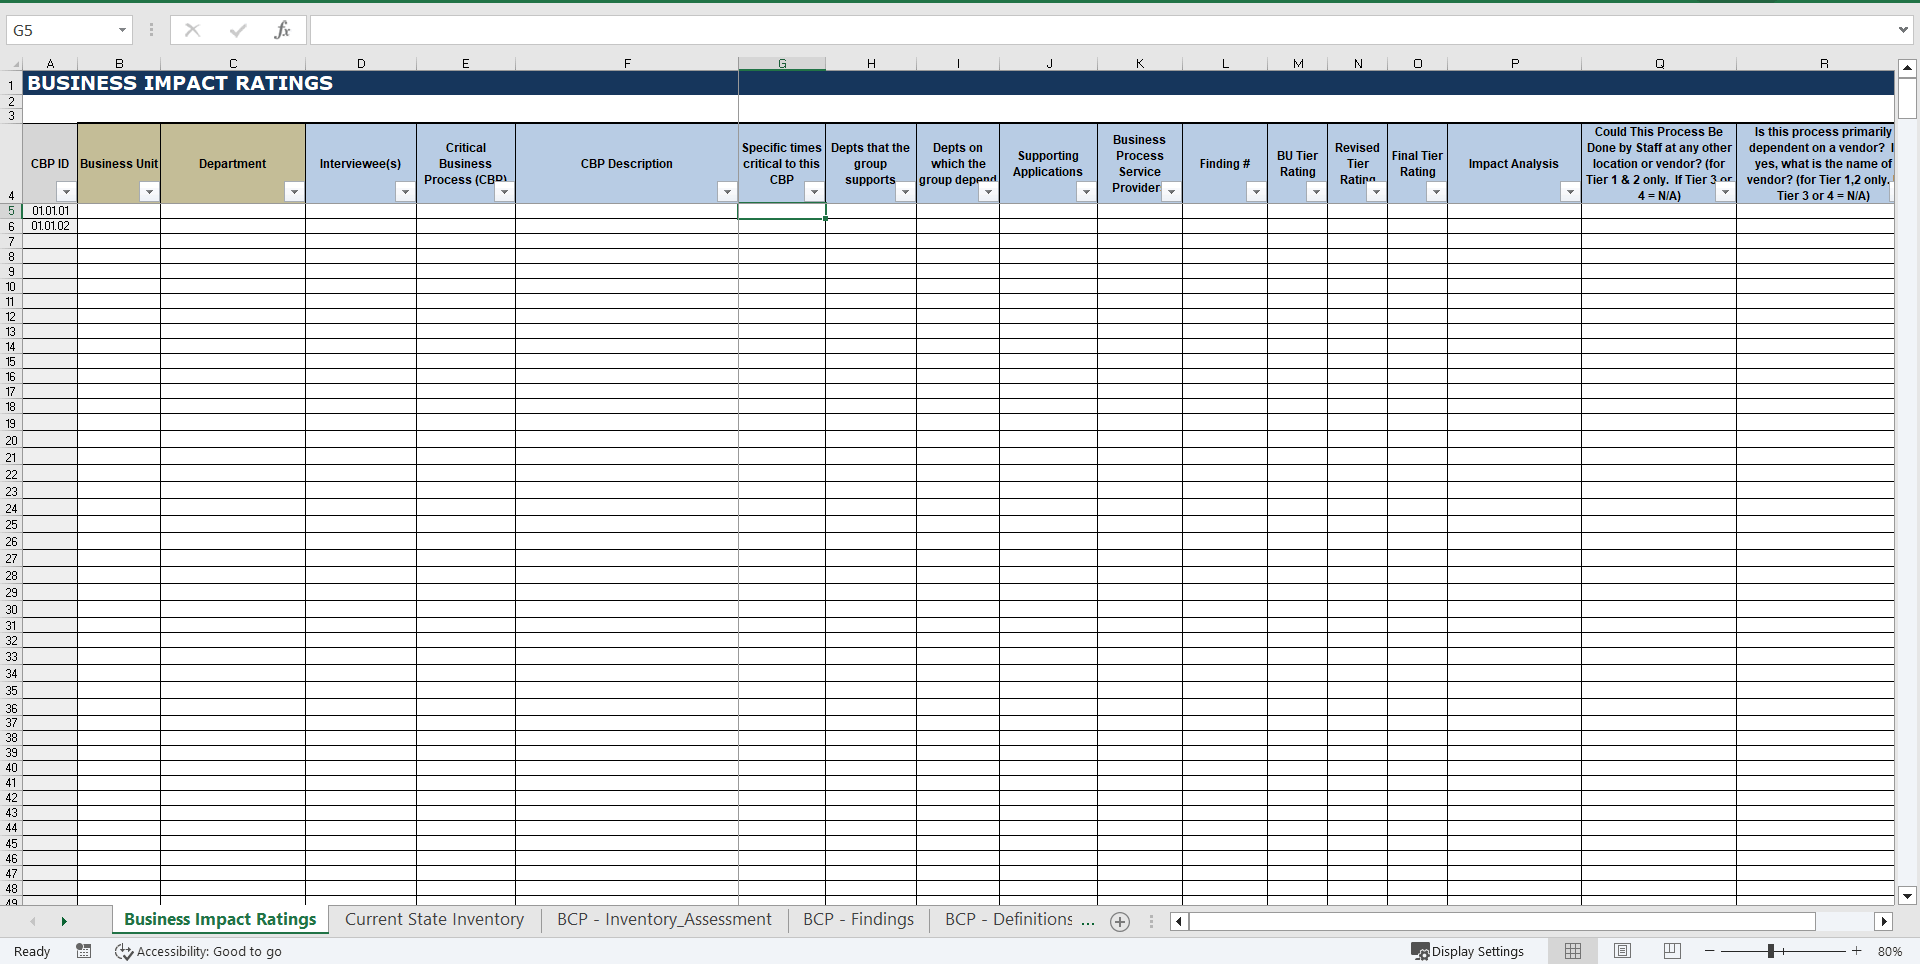1920x966 pixels.
Task: Click the Zoom Out minus icon
Action: 1710,951
